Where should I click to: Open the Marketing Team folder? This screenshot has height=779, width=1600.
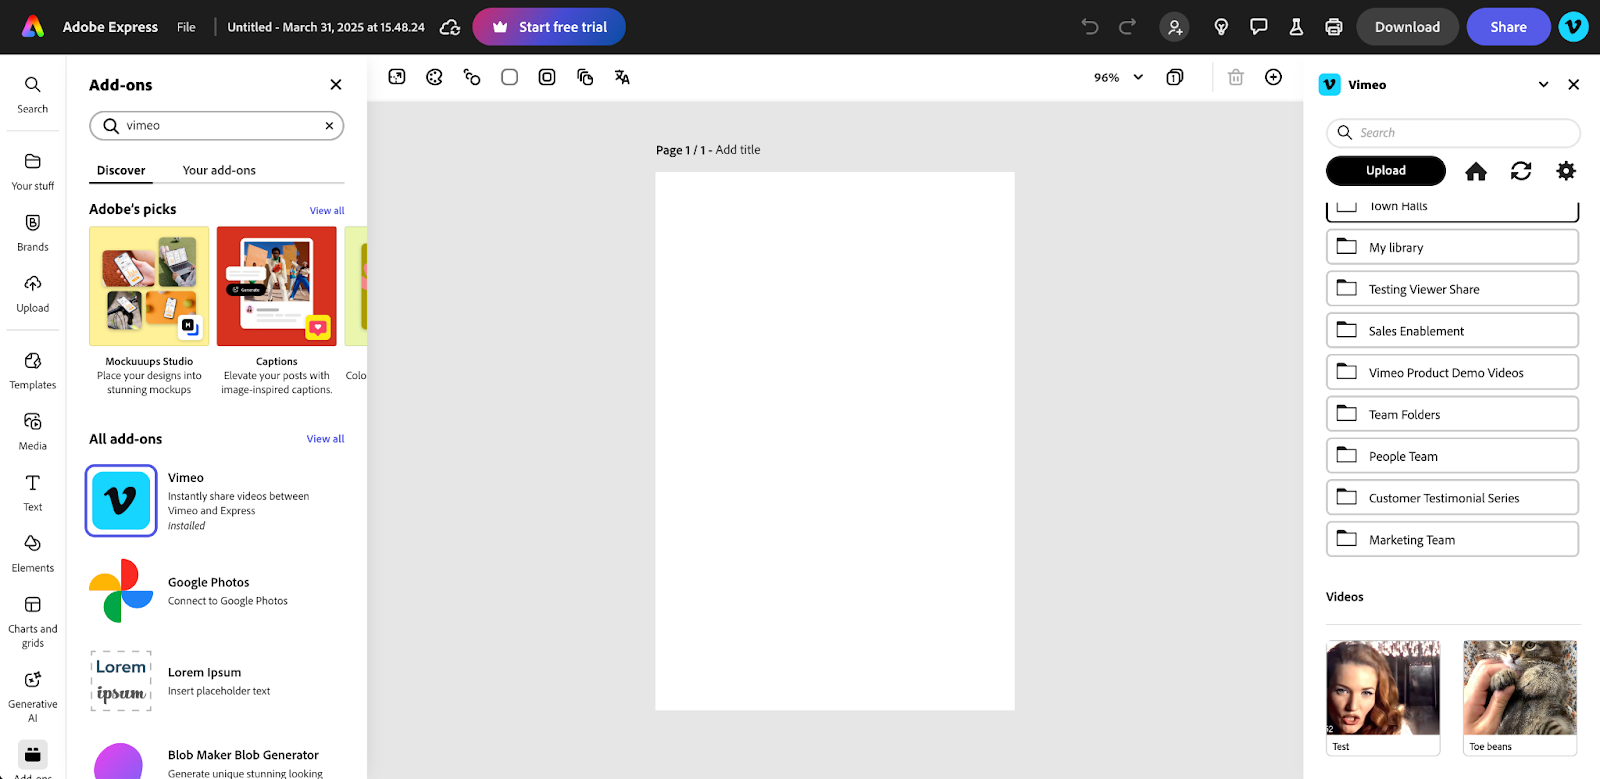(1451, 539)
